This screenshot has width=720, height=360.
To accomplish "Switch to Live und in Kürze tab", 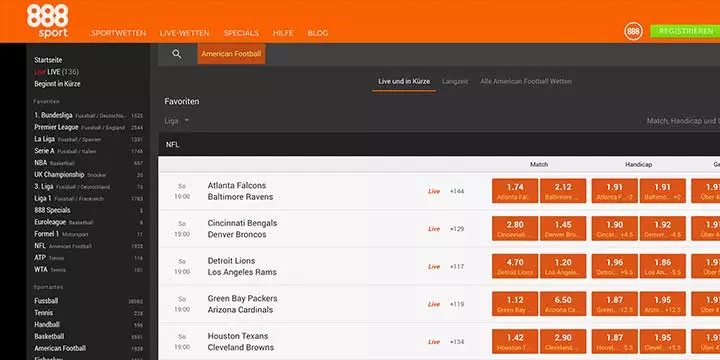I will tap(404, 81).
